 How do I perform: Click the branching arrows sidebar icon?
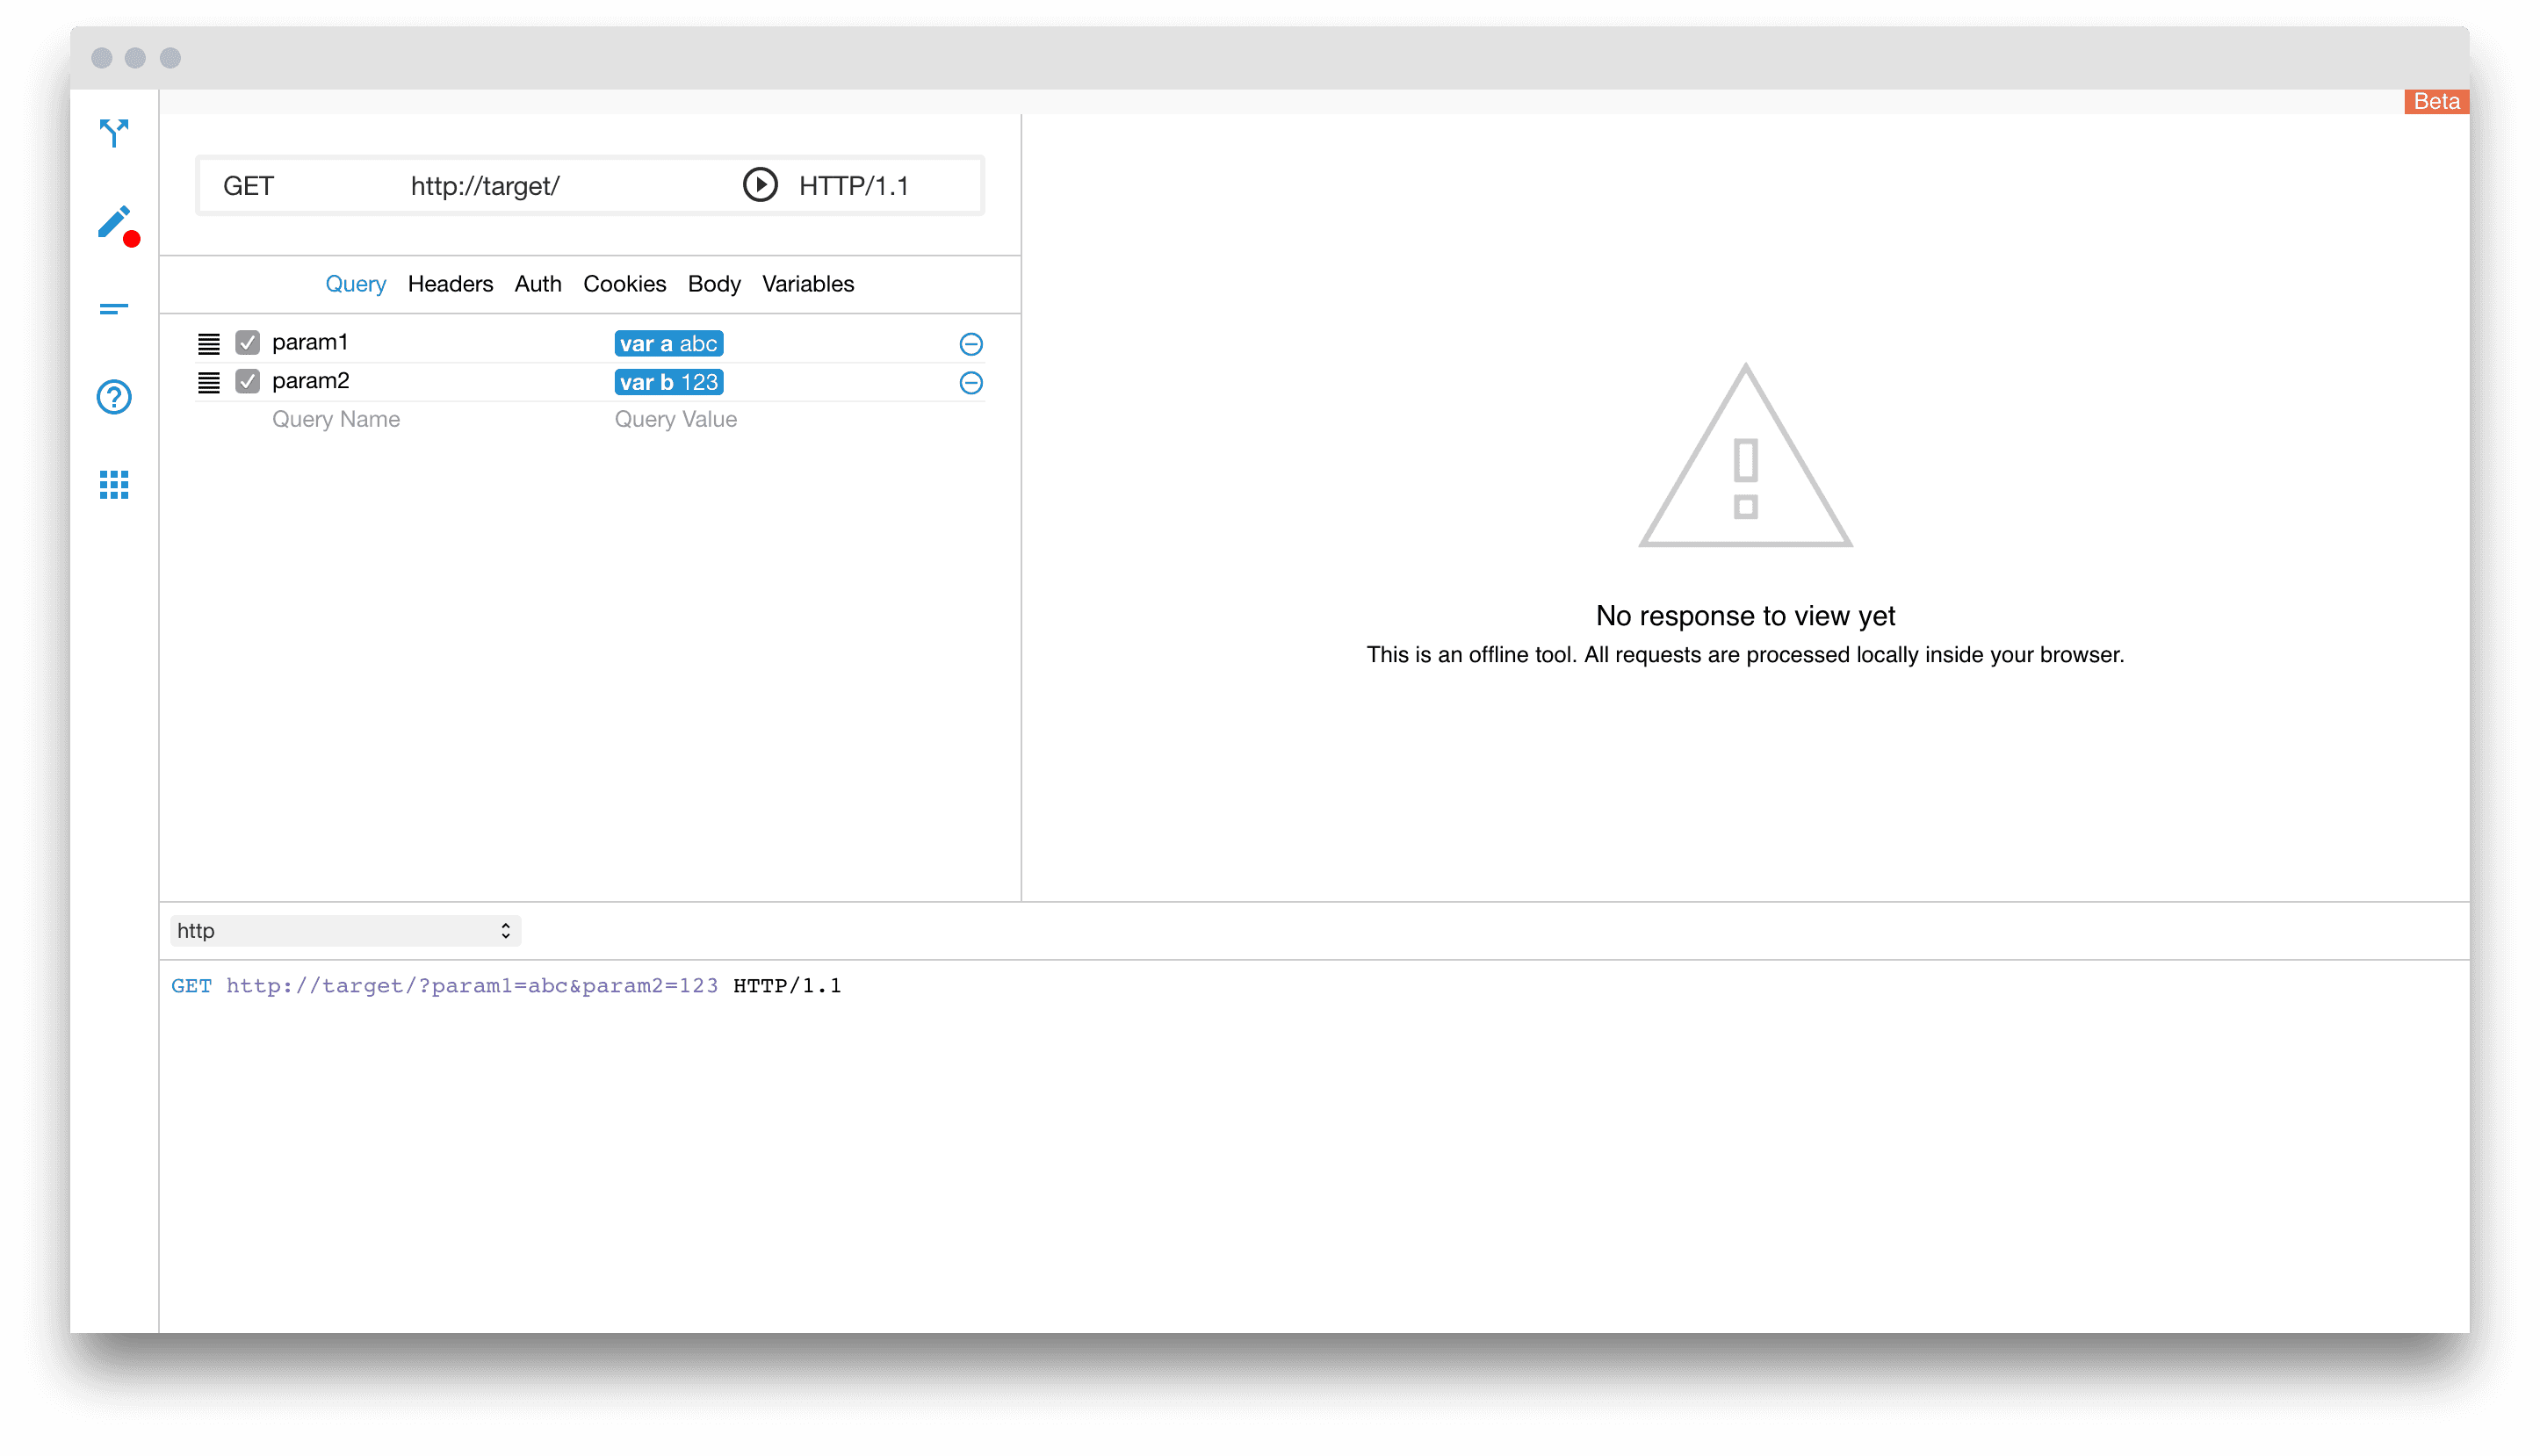tap(114, 132)
